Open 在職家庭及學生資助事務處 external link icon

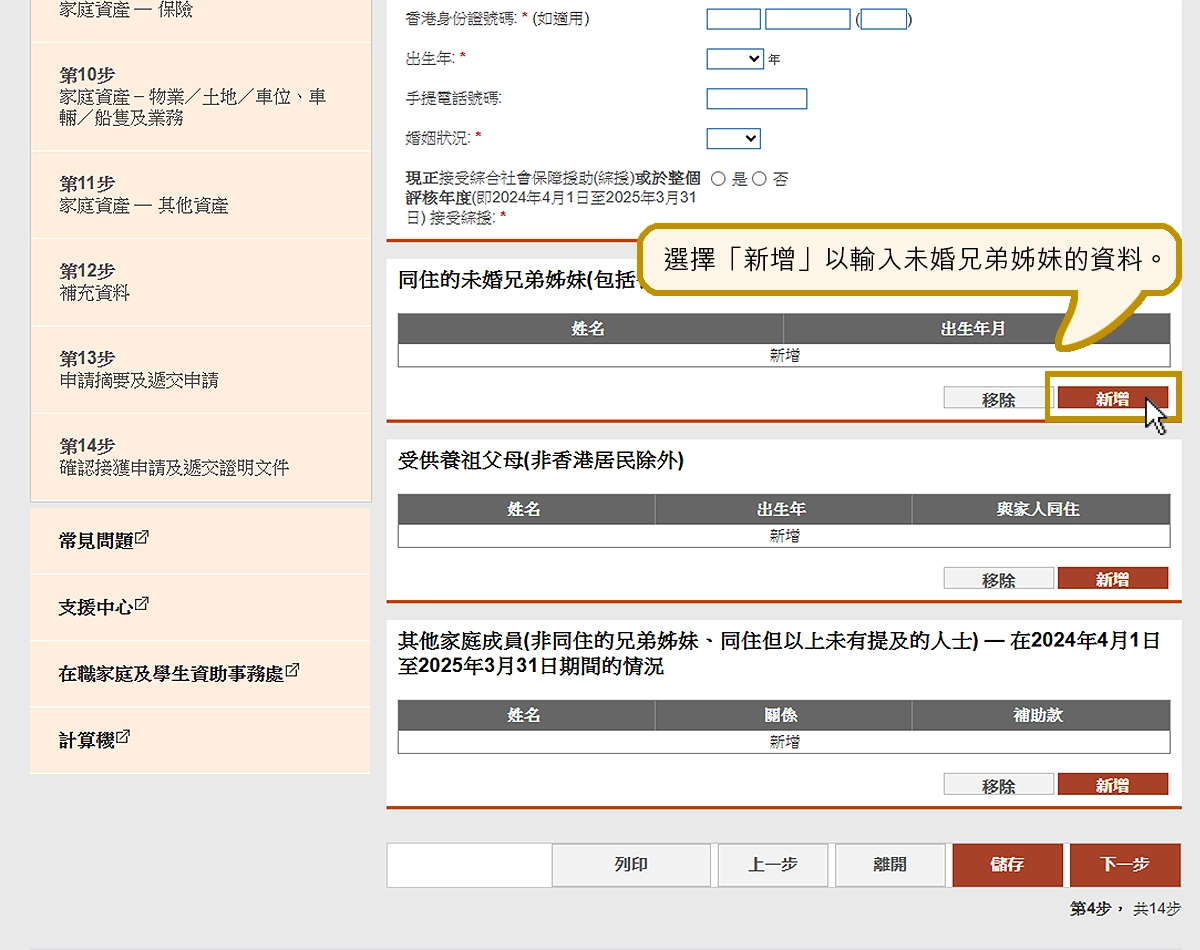pos(292,671)
